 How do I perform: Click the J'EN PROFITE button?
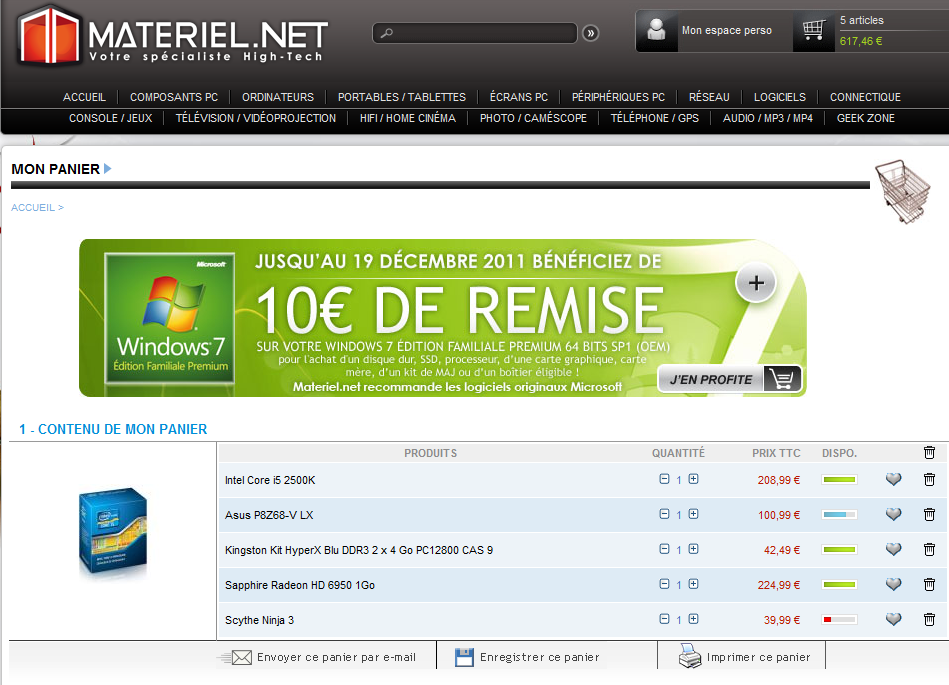coord(730,379)
